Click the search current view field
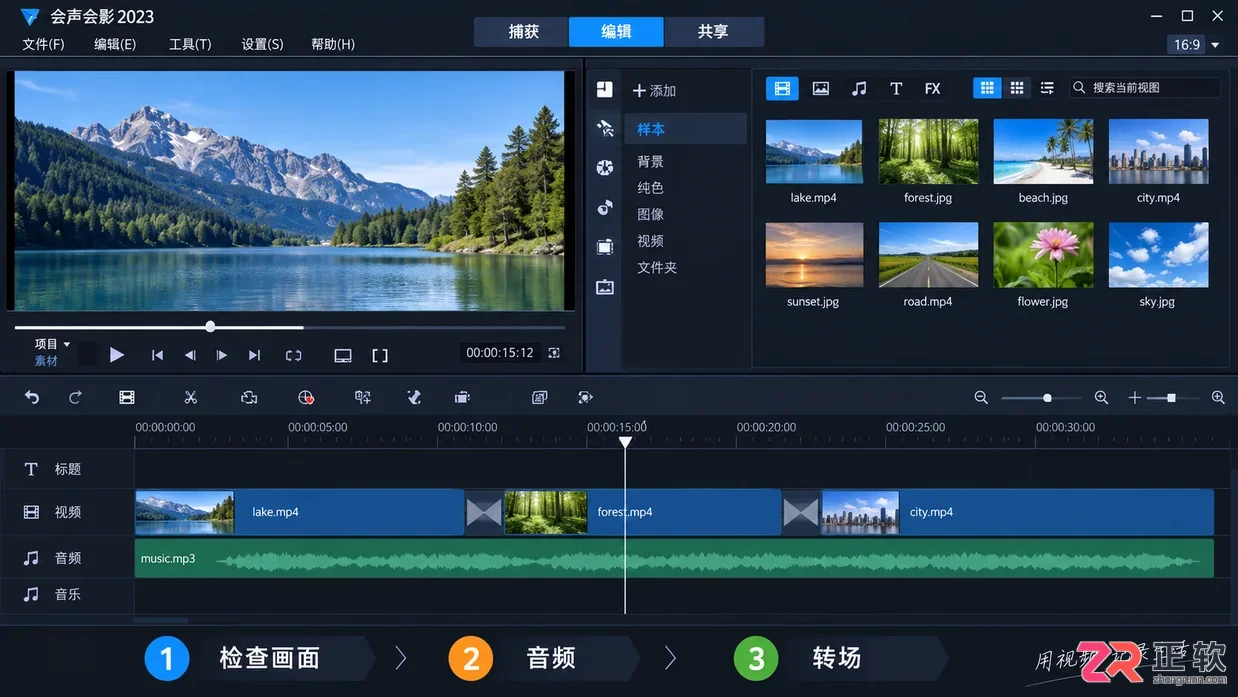Viewport: 1238px width, 697px height. 1145,88
